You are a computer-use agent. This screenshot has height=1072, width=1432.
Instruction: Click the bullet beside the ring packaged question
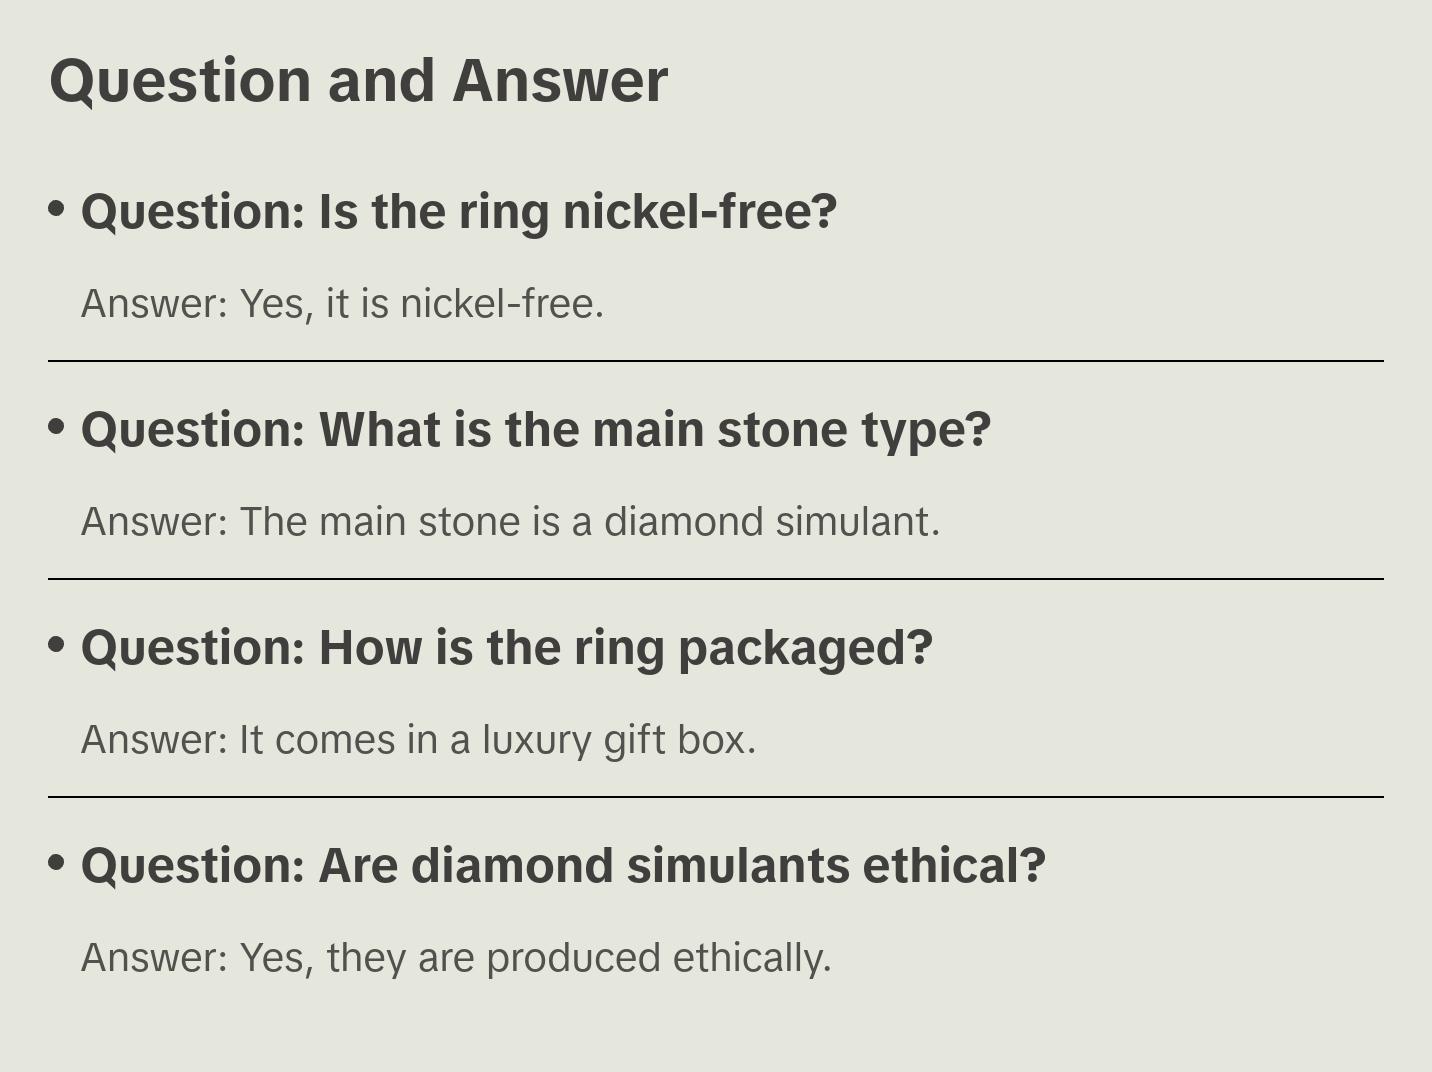click(57, 645)
